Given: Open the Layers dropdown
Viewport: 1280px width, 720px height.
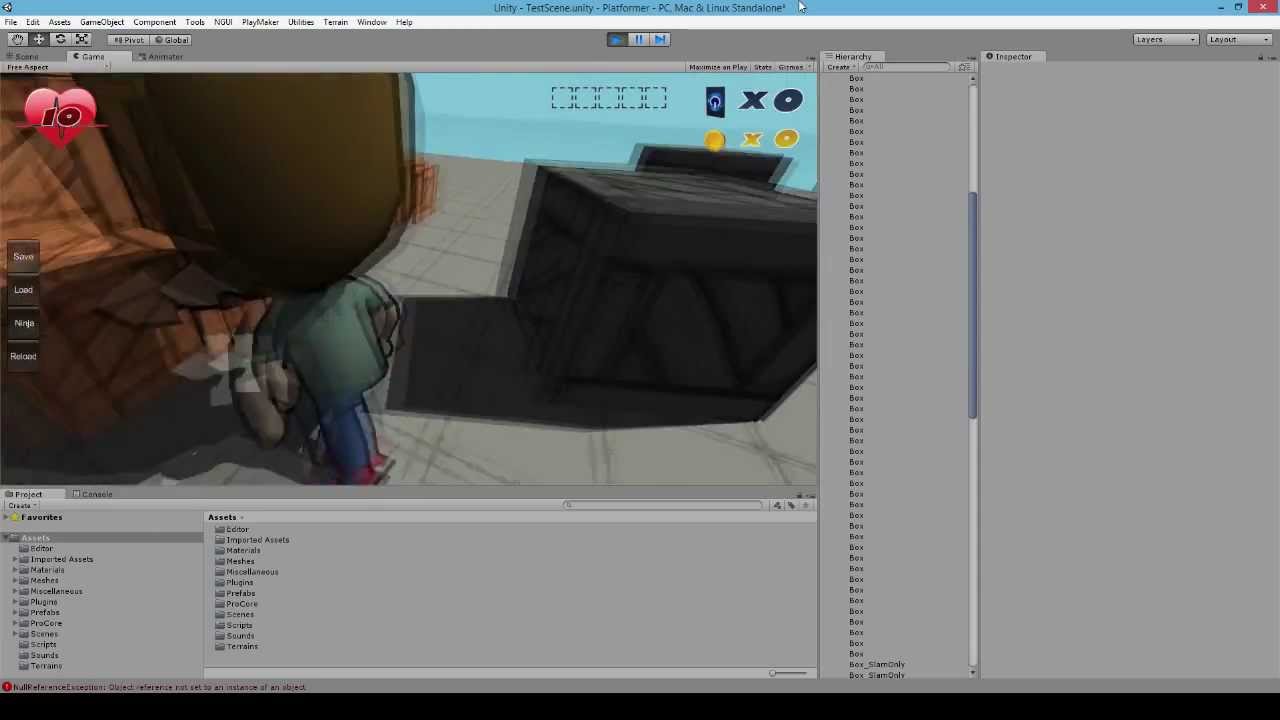Looking at the screenshot, I should (1165, 39).
